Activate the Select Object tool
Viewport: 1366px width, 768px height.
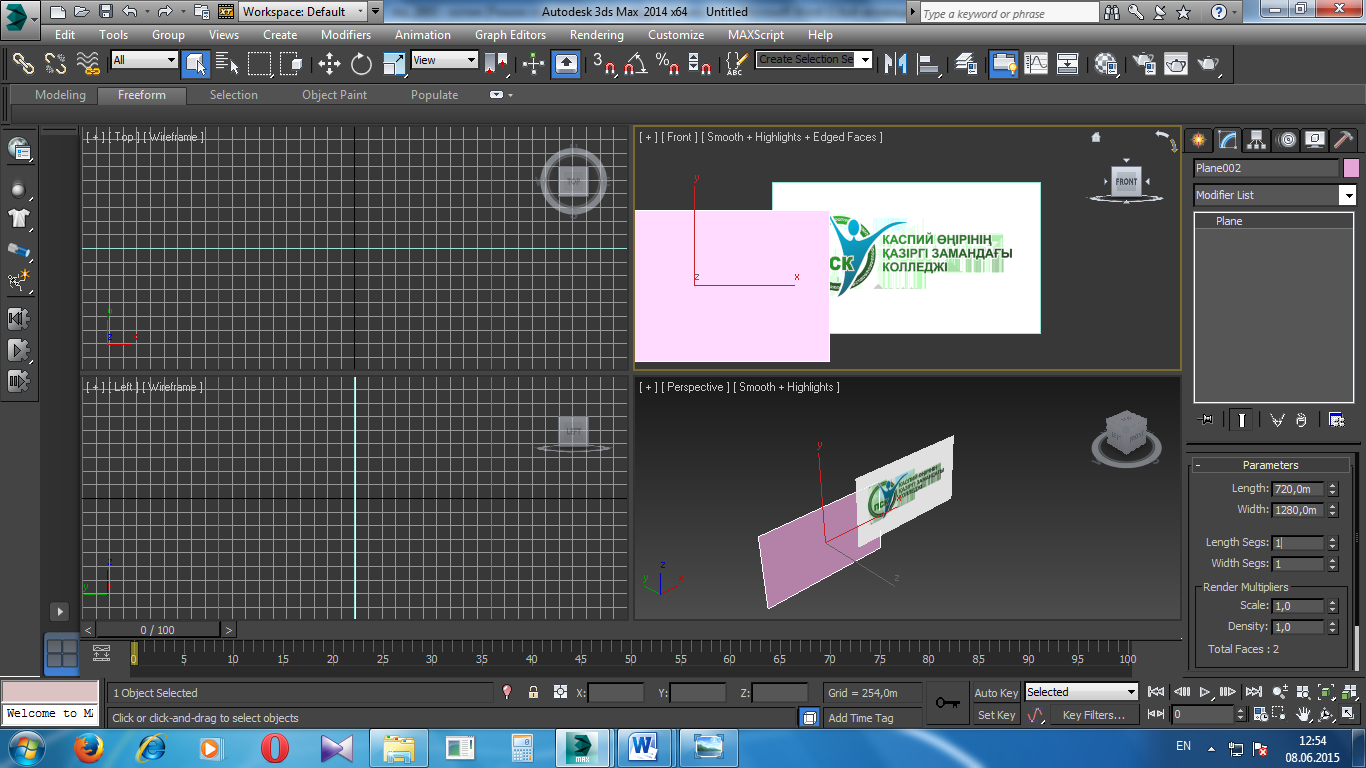click(x=195, y=63)
